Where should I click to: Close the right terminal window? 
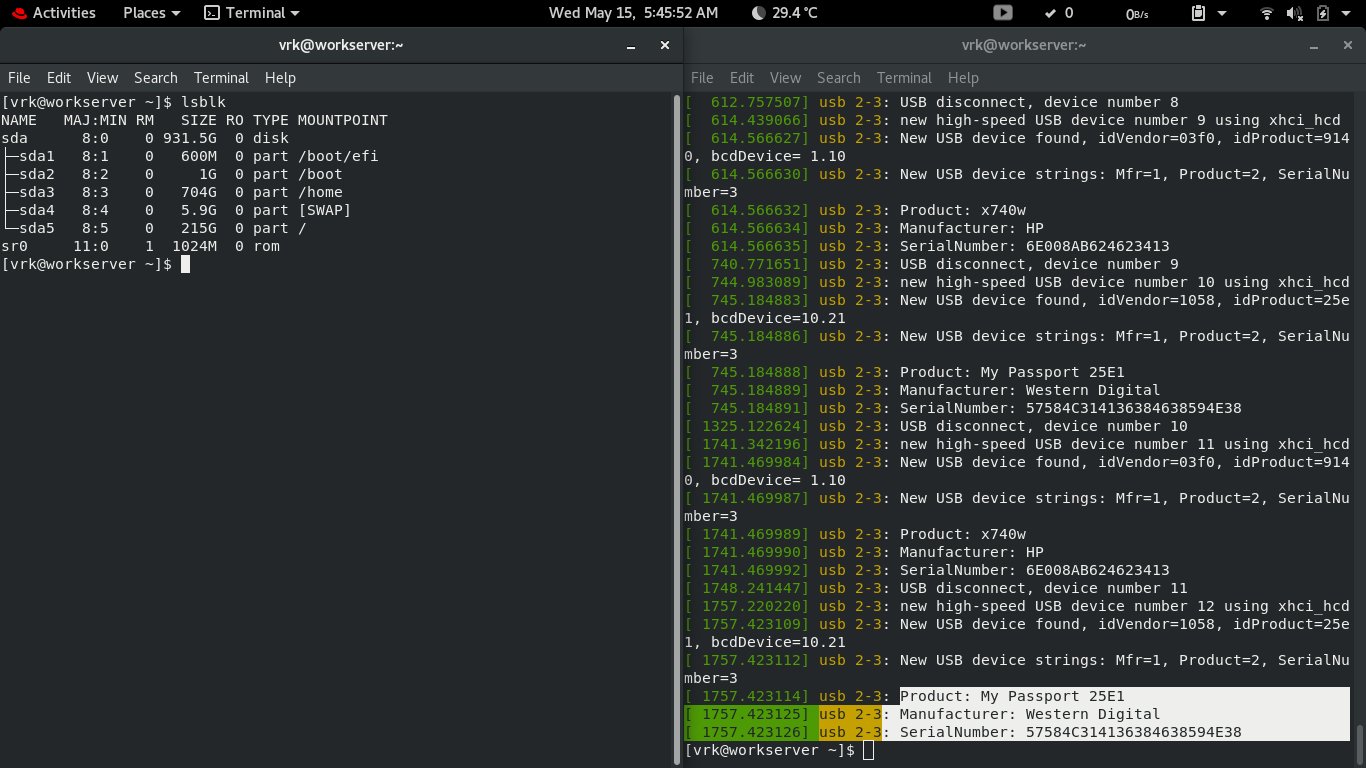pyautogui.click(x=1347, y=45)
